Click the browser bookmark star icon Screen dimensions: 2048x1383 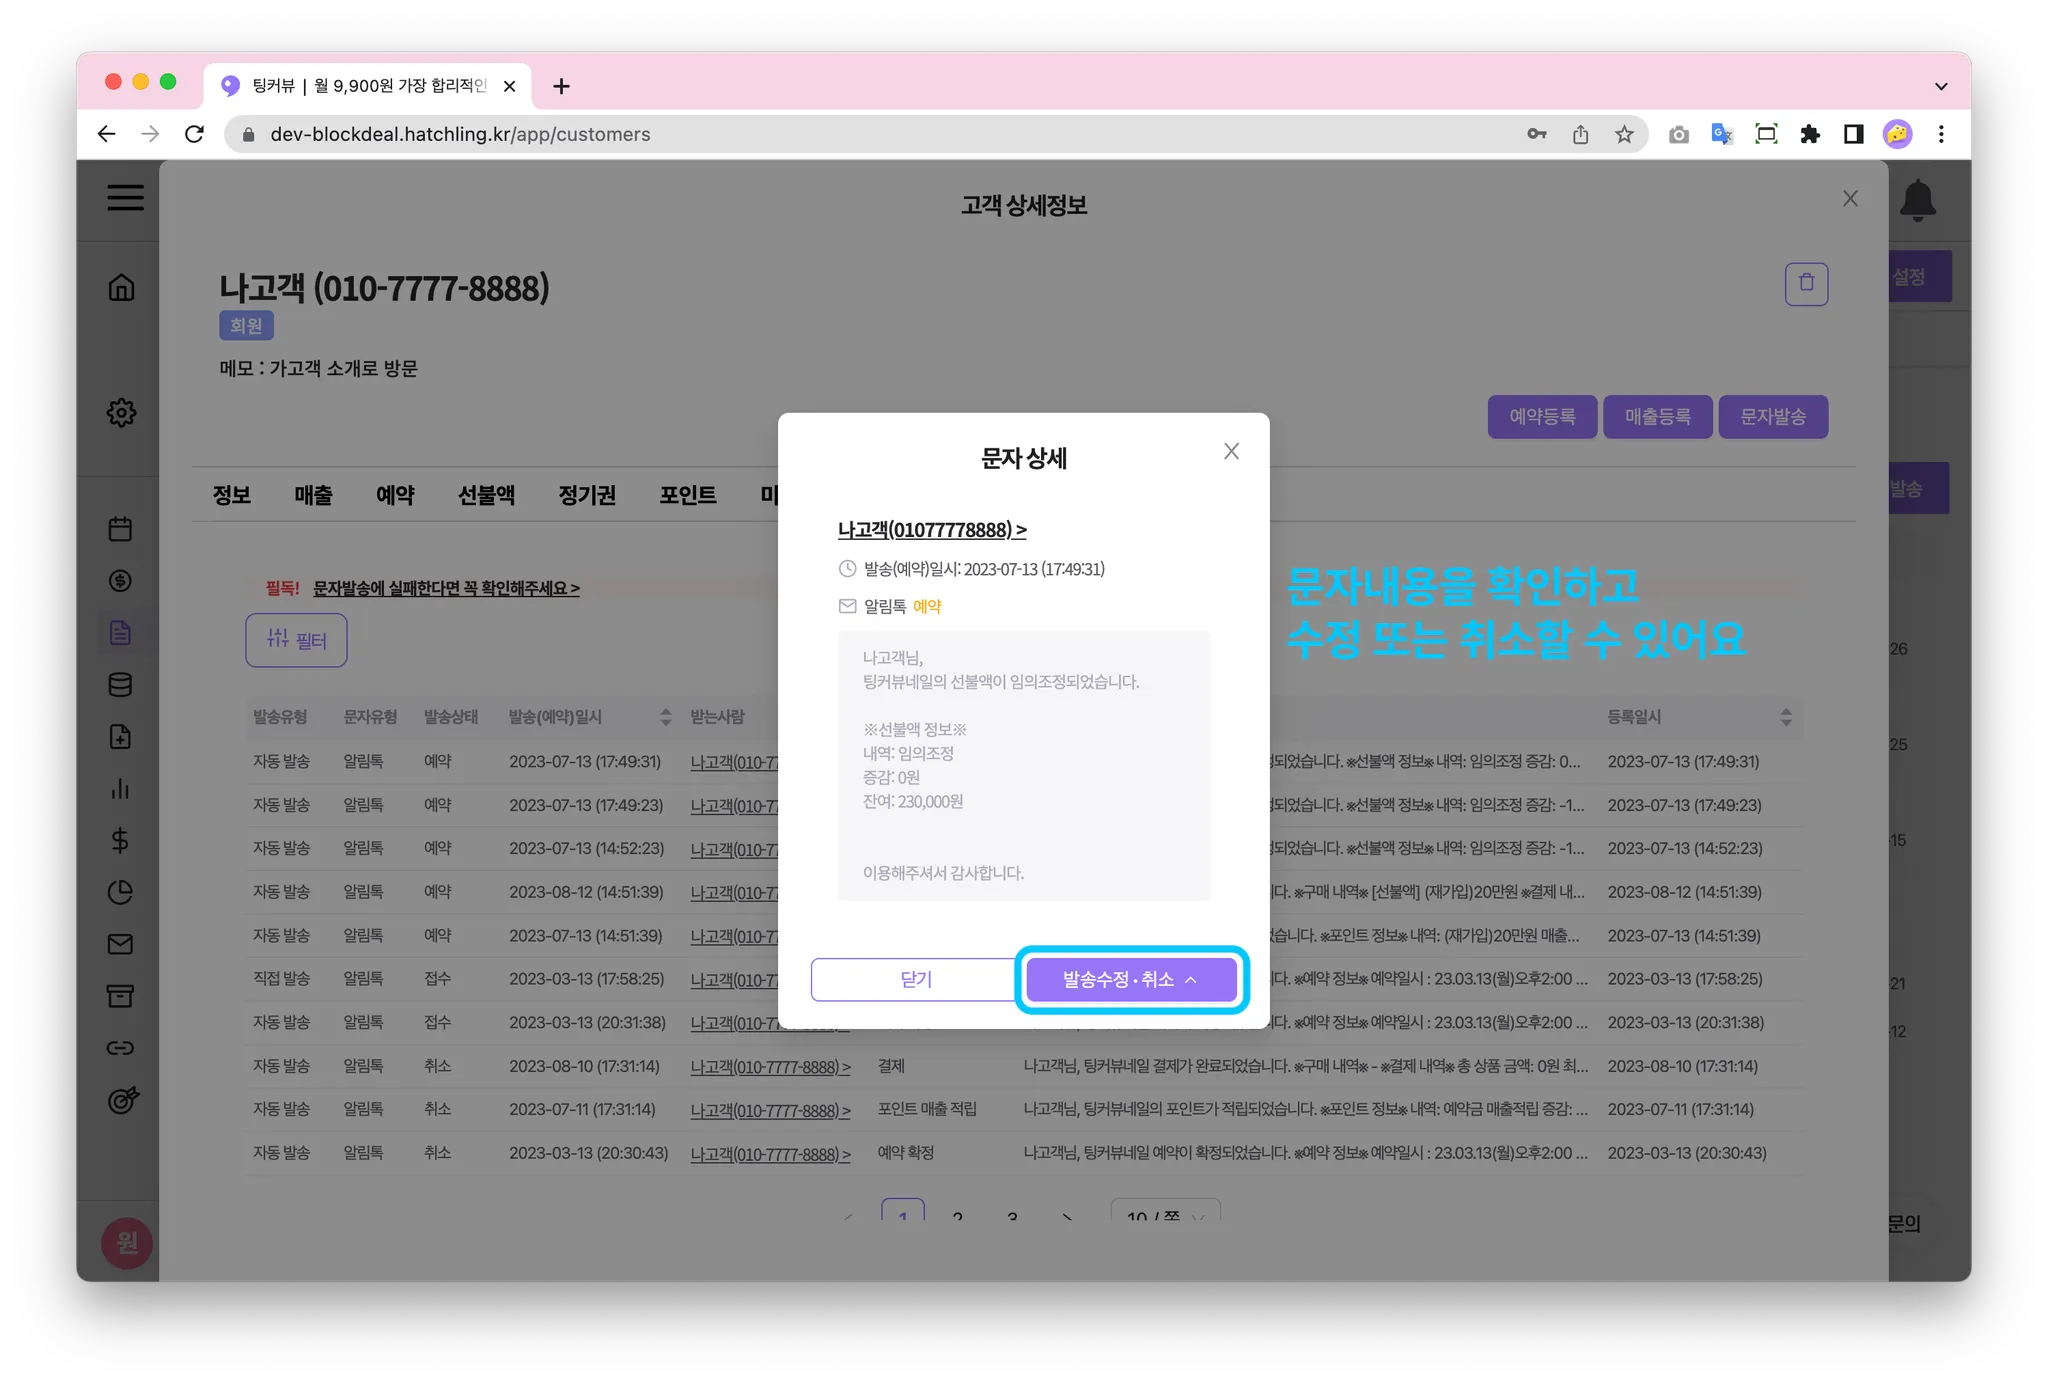click(1624, 134)
